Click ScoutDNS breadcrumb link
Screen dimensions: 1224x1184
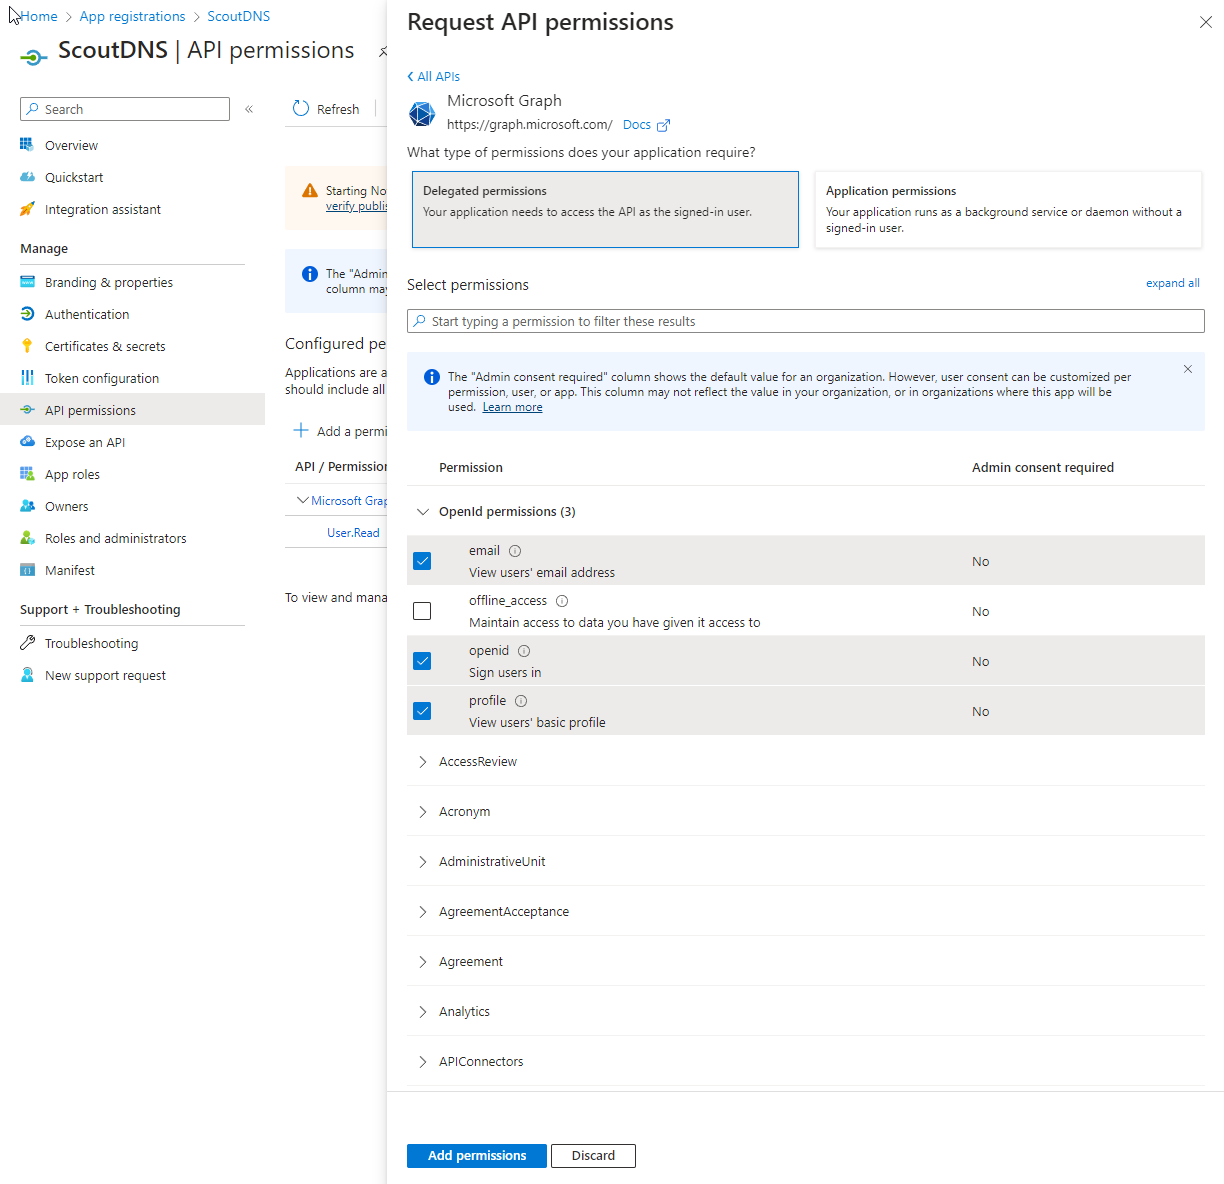[x=238, y=16]
